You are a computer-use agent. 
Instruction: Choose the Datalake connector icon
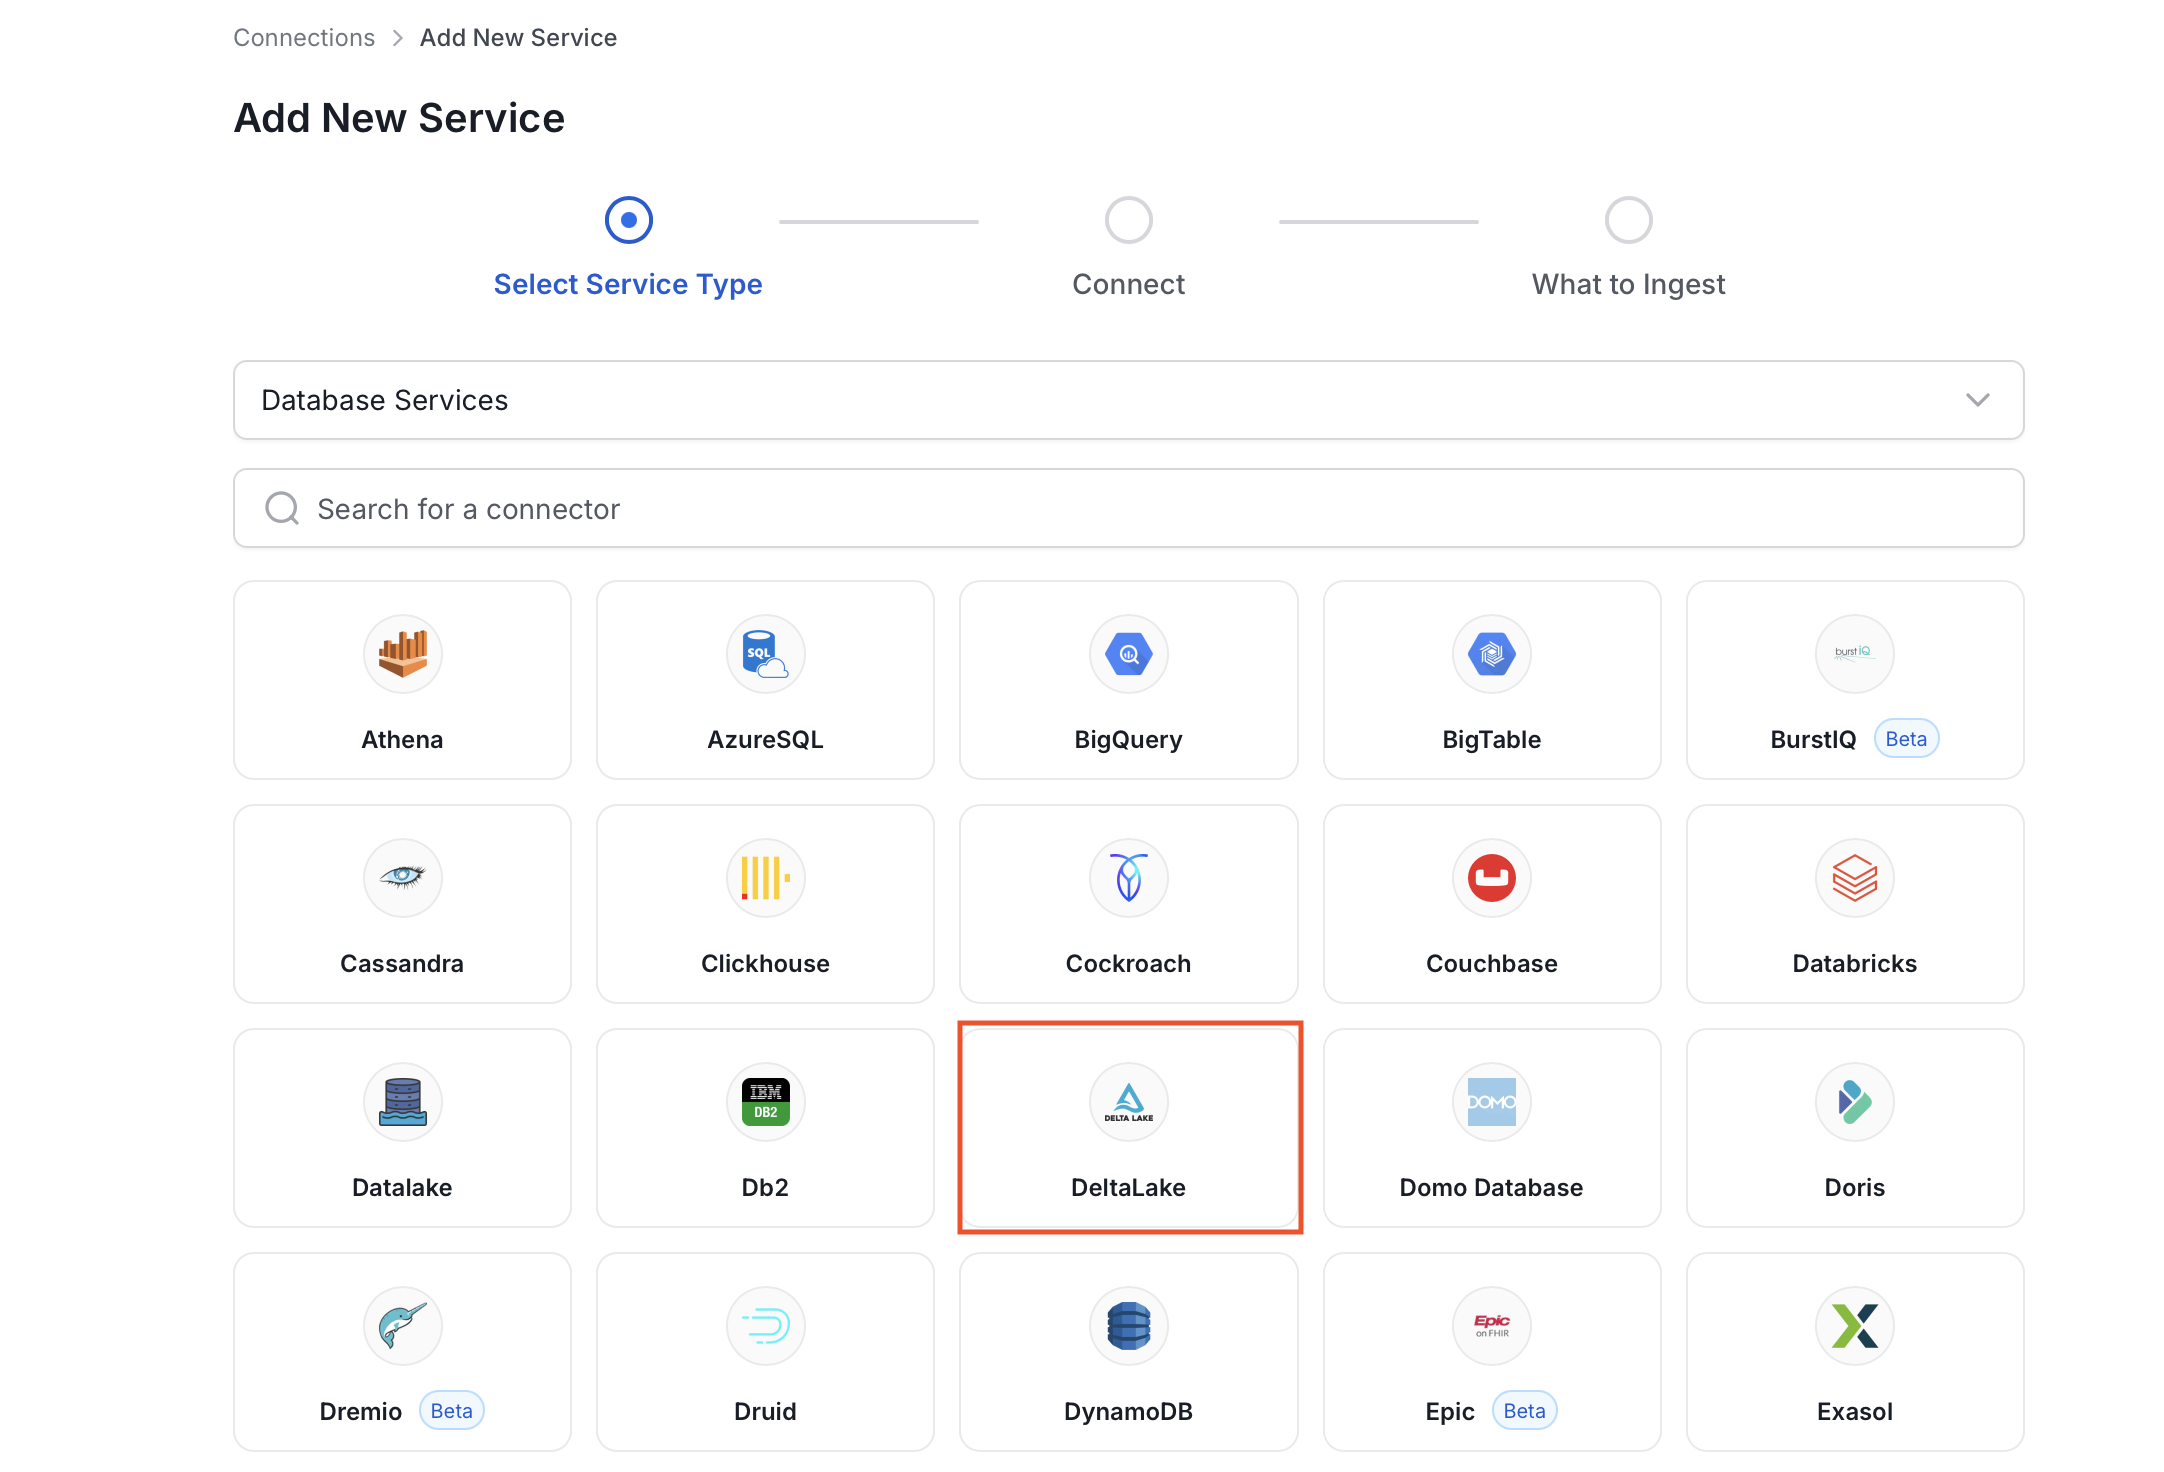click(x=402, y=1102)
